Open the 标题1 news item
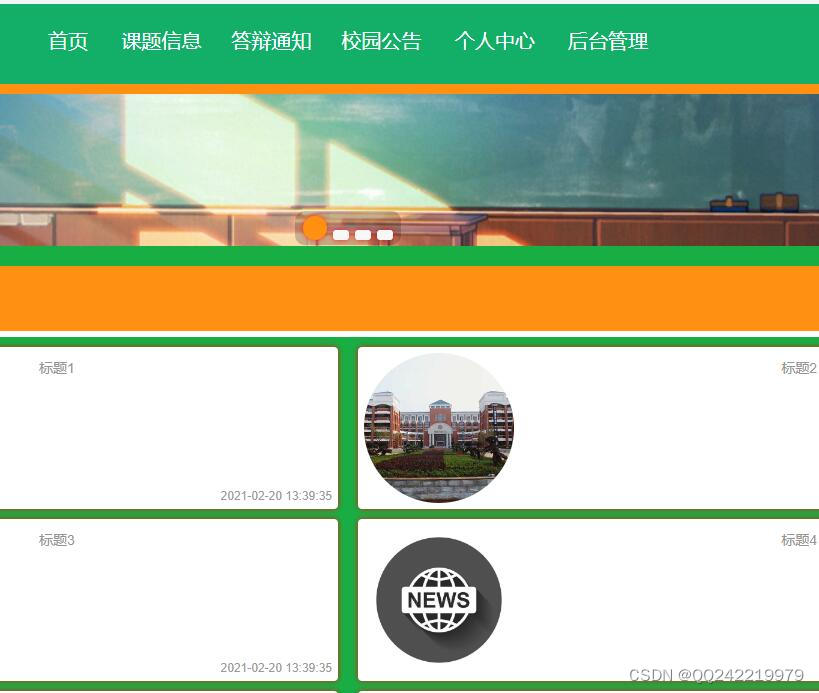 click(x=56, y=368)
